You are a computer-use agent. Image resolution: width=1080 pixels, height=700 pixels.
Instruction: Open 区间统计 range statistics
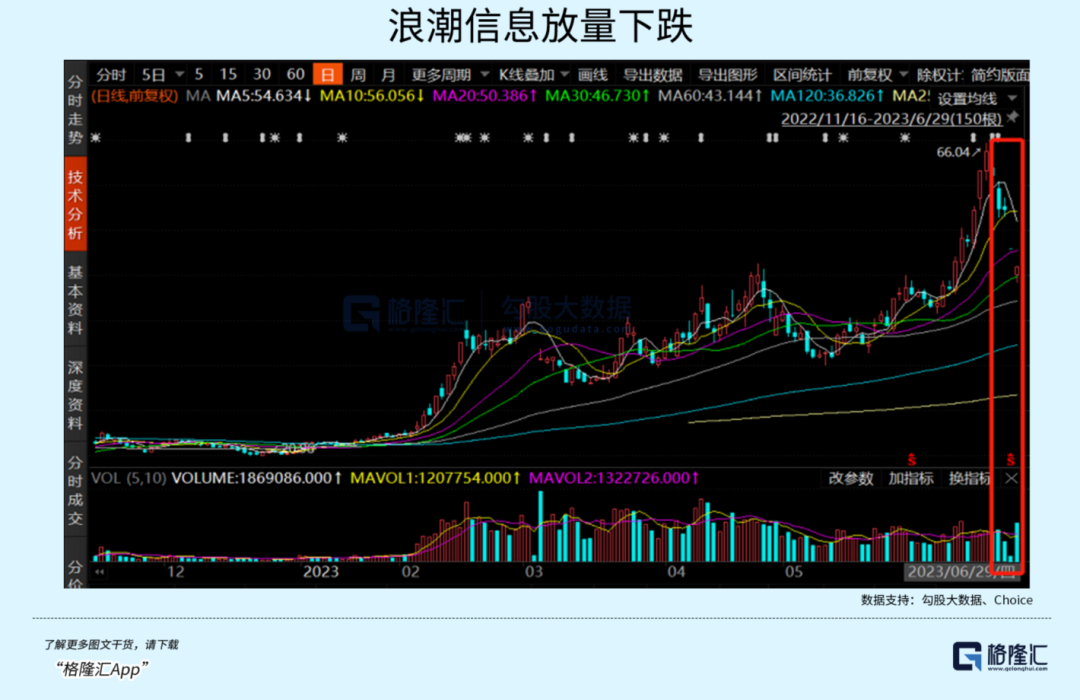point(802,74)
